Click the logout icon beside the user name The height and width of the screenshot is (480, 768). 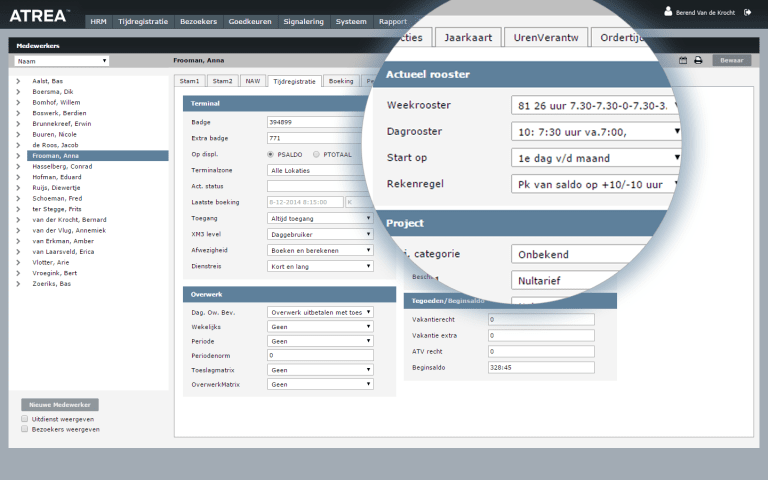[747, 12]
